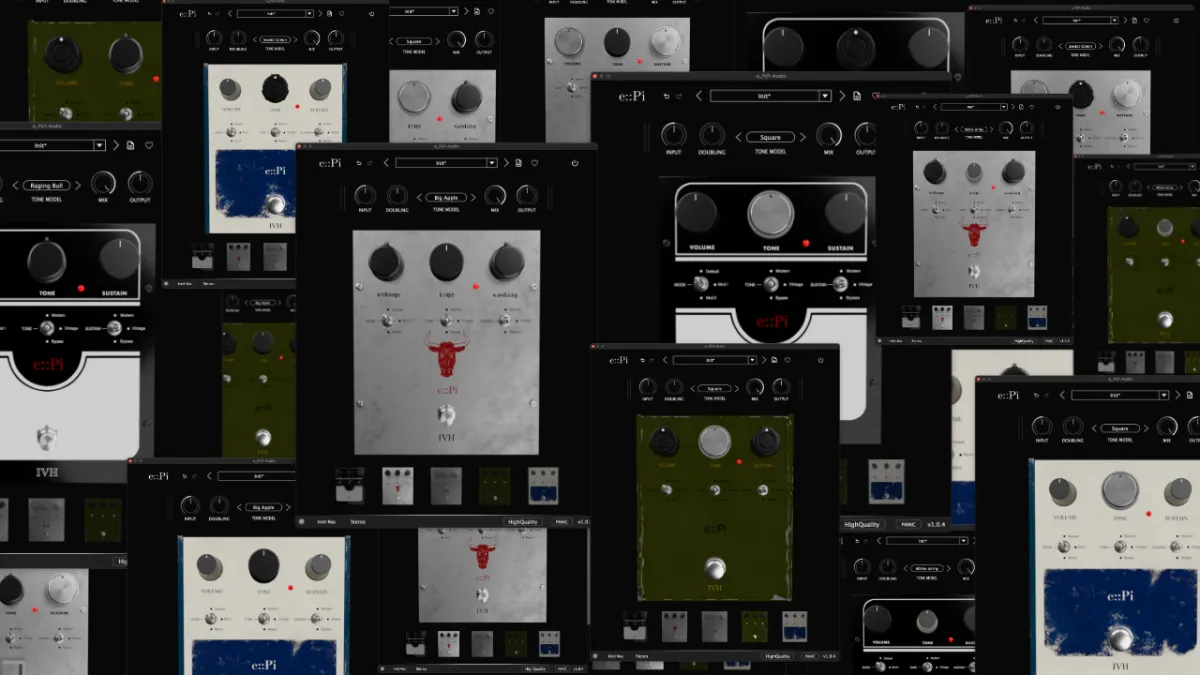Viewport: 1200px width, 675px height.
Task: Click undo icon in Square black pedal window
Action: coord(666,96)
